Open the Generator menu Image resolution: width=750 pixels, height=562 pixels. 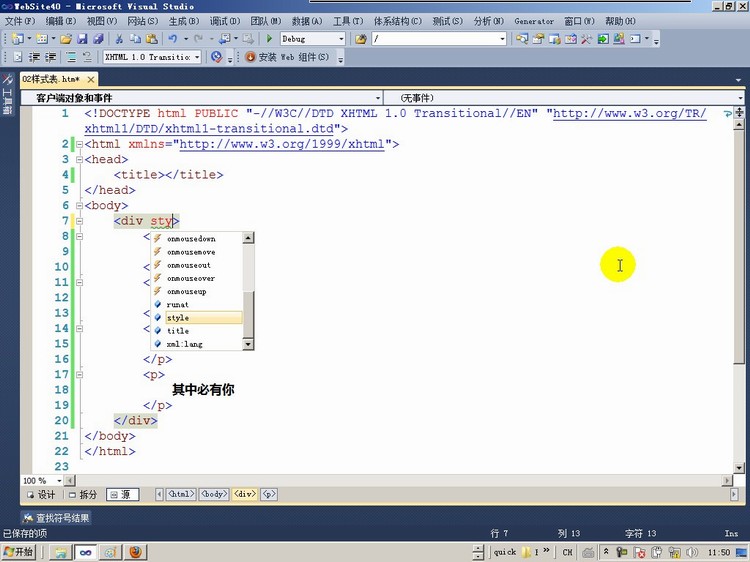pos(534,21)
